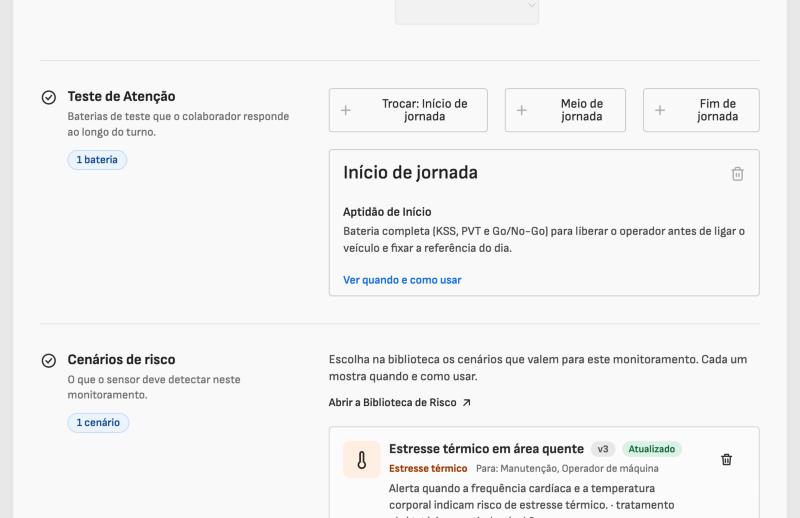This screenshot has width=800, height=518.
Task: Click the Atualizado status badge
Action: click(x=652, y=449)
